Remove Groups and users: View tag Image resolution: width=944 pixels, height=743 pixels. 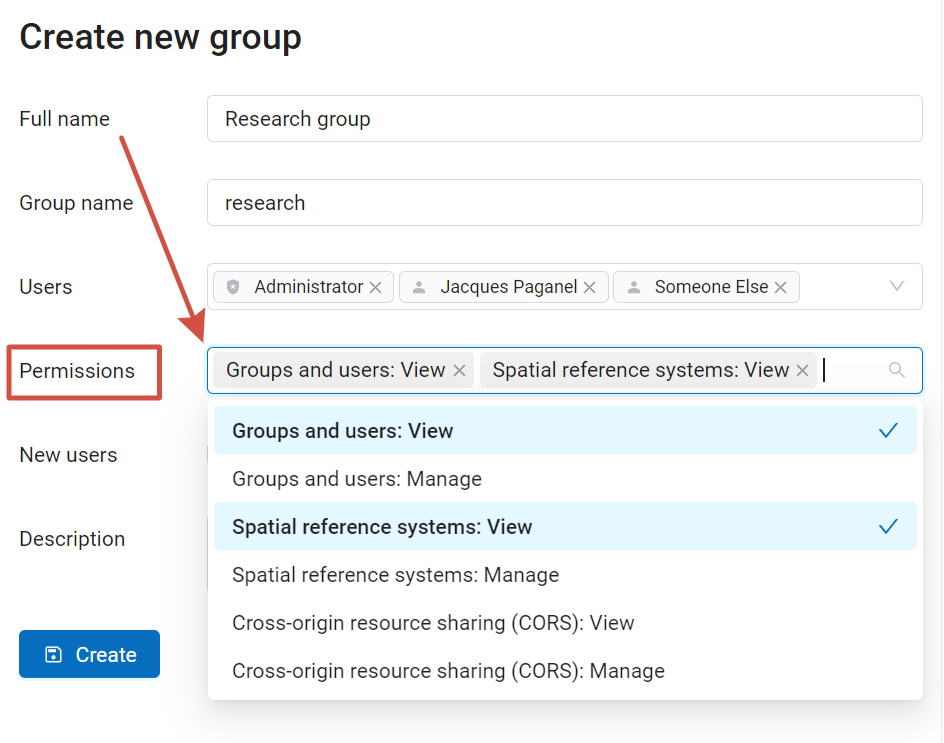459,370
